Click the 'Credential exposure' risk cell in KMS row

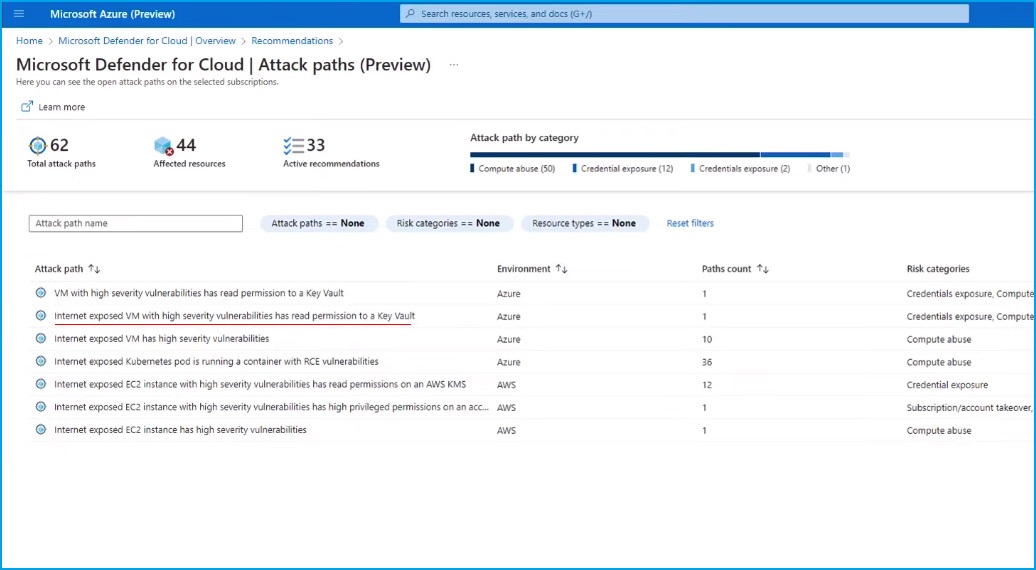[x=947, y=384]
